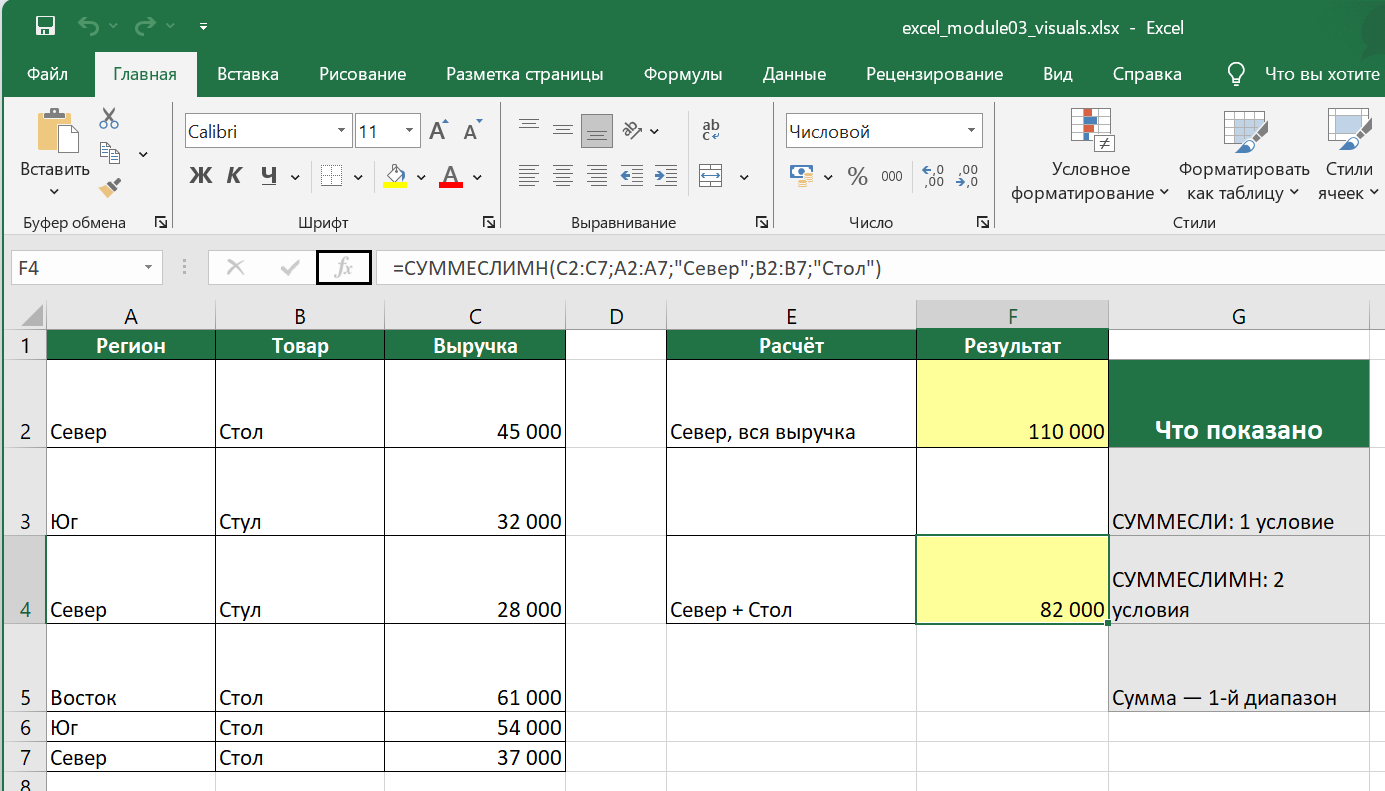Viewport: 1385px width, 791px height.
Task: Switch to the Рецензирование tab
Action: click(935, 74)
